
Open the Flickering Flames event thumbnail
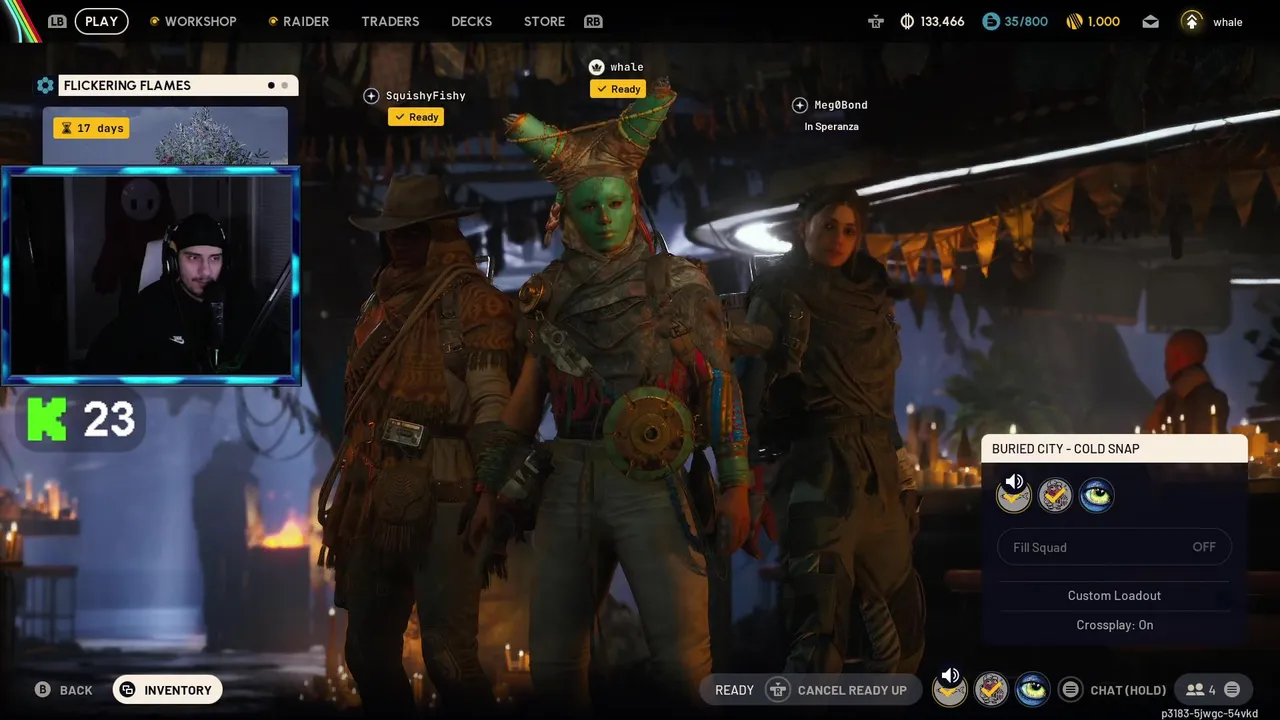coord(165,136)
